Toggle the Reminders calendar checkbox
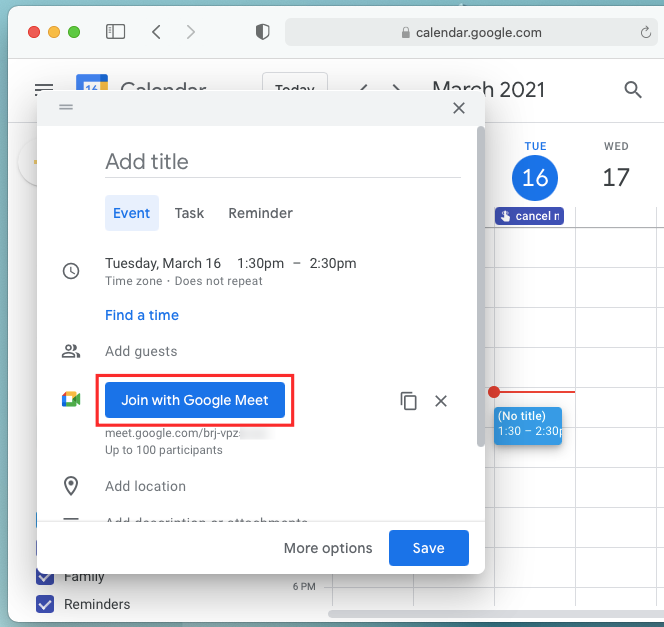The height and width of the screenshot is (627, 664). [45, 604]
